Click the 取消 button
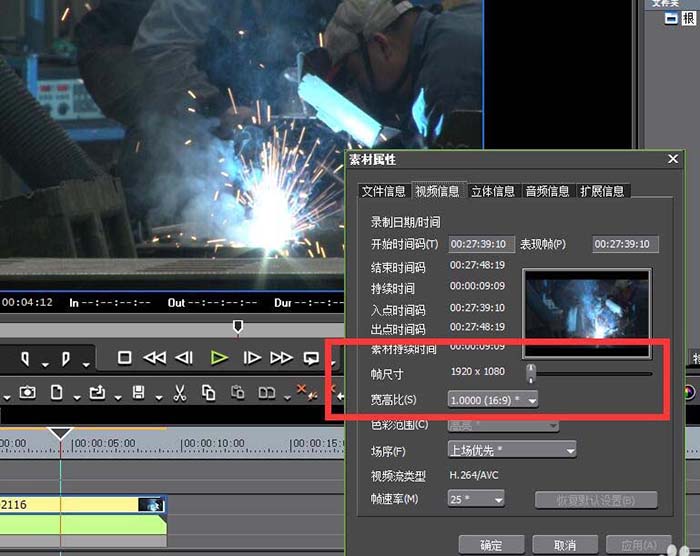 565,545
